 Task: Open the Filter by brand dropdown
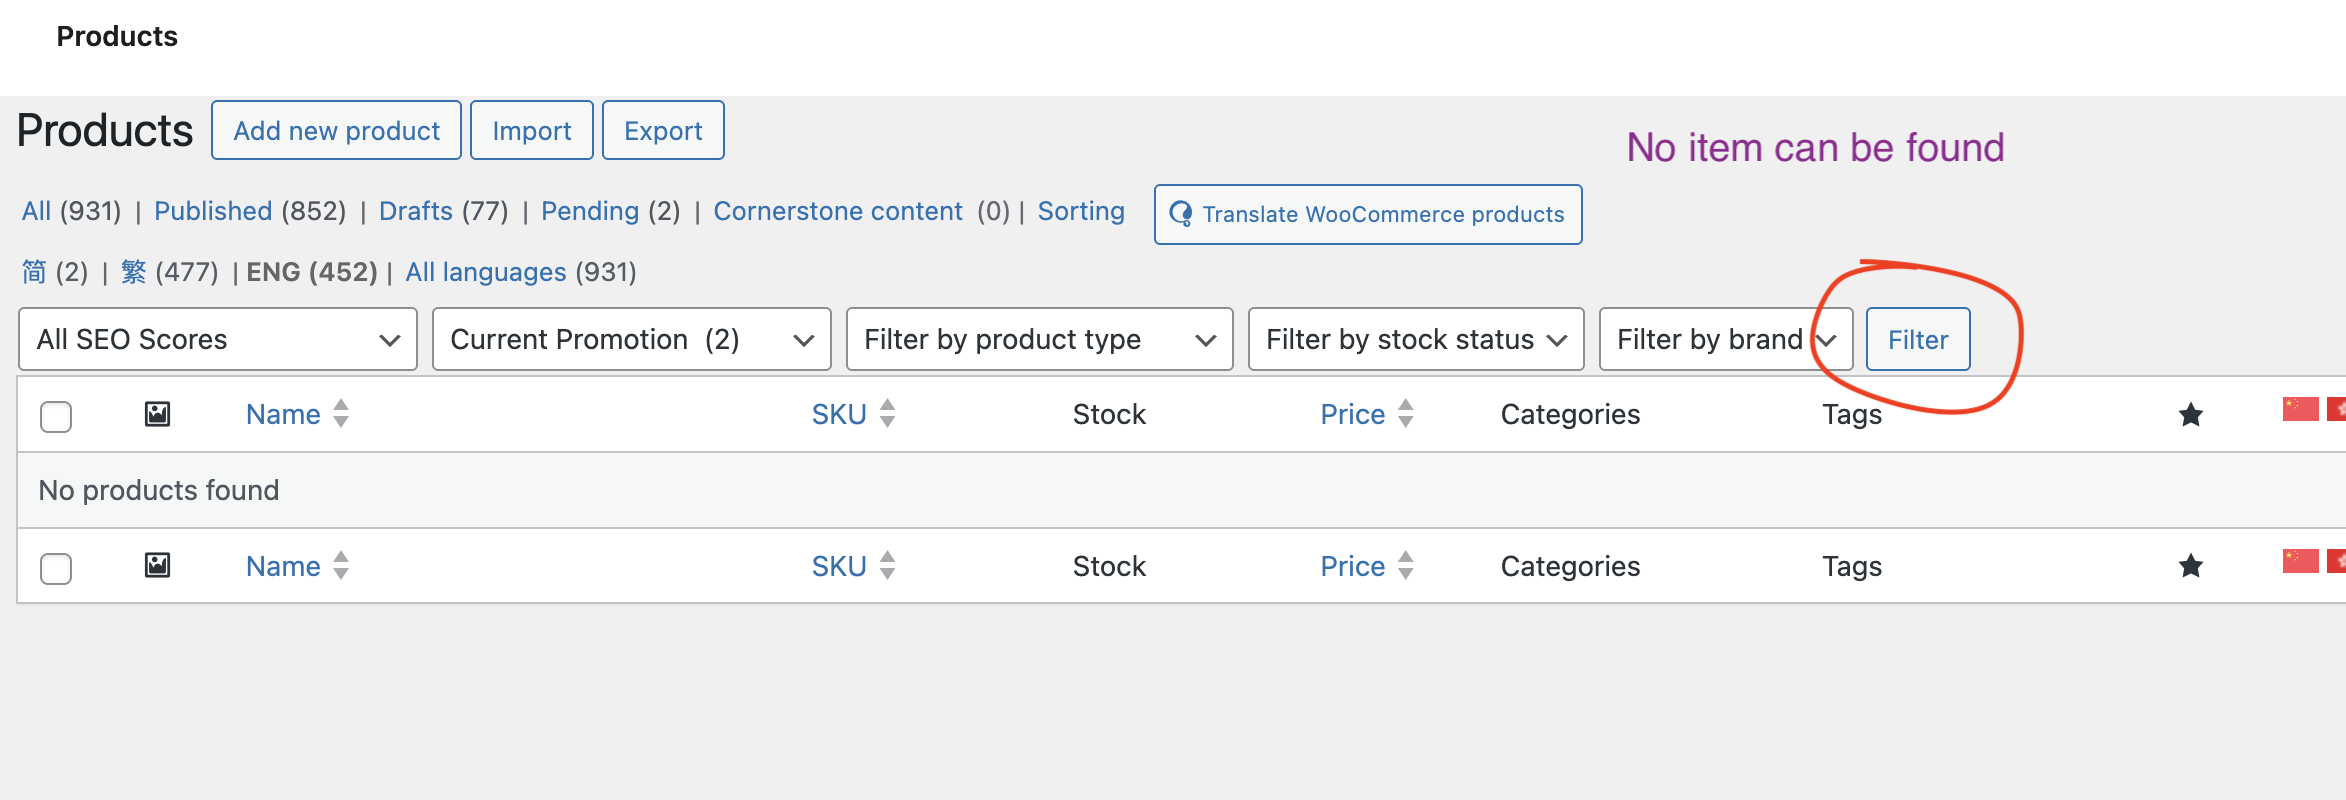(1725, 340)
